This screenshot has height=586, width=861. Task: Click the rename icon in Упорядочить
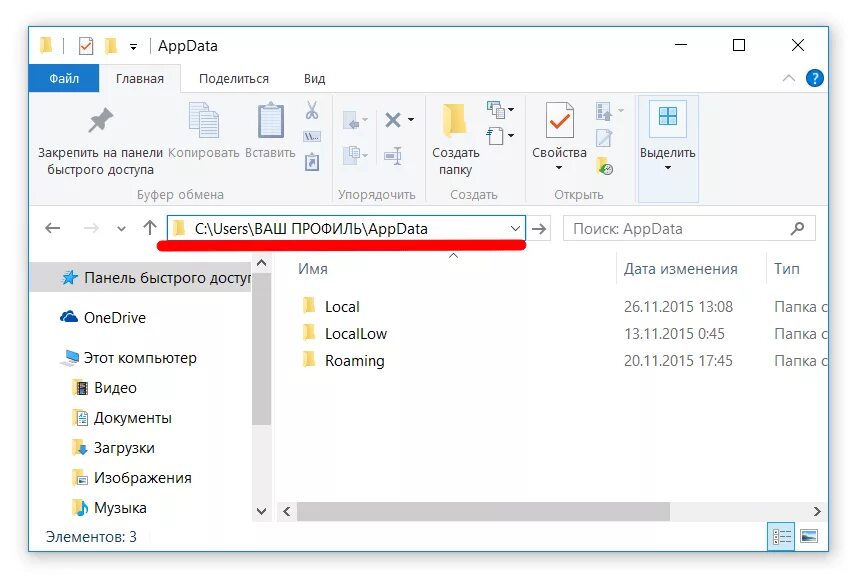pos(393,156)
